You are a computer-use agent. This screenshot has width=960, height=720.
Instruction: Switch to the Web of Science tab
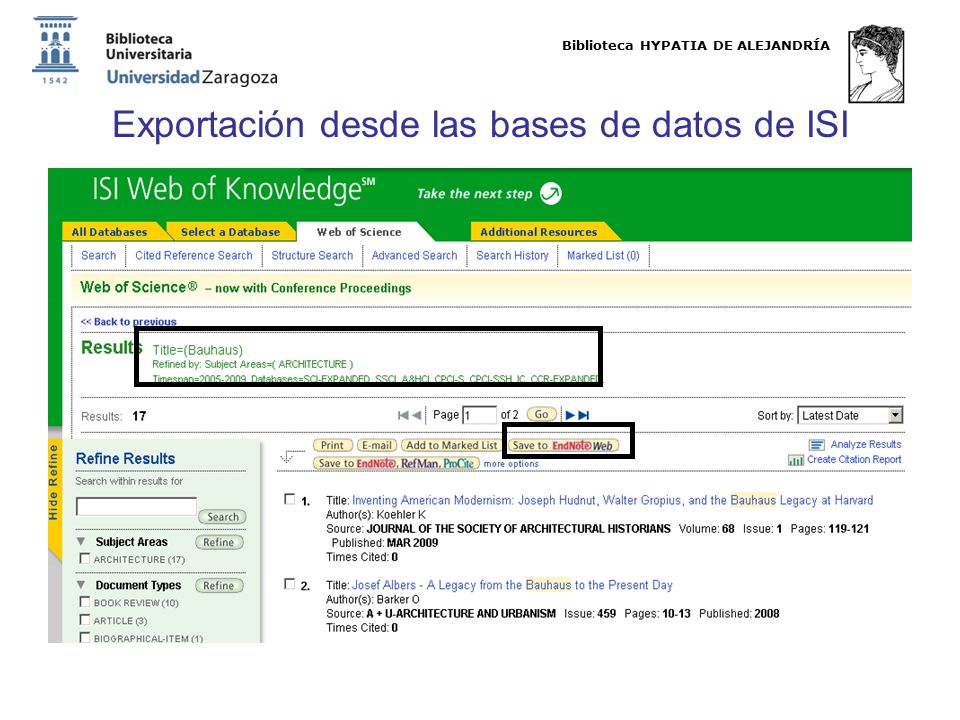[x=359, y=231]
